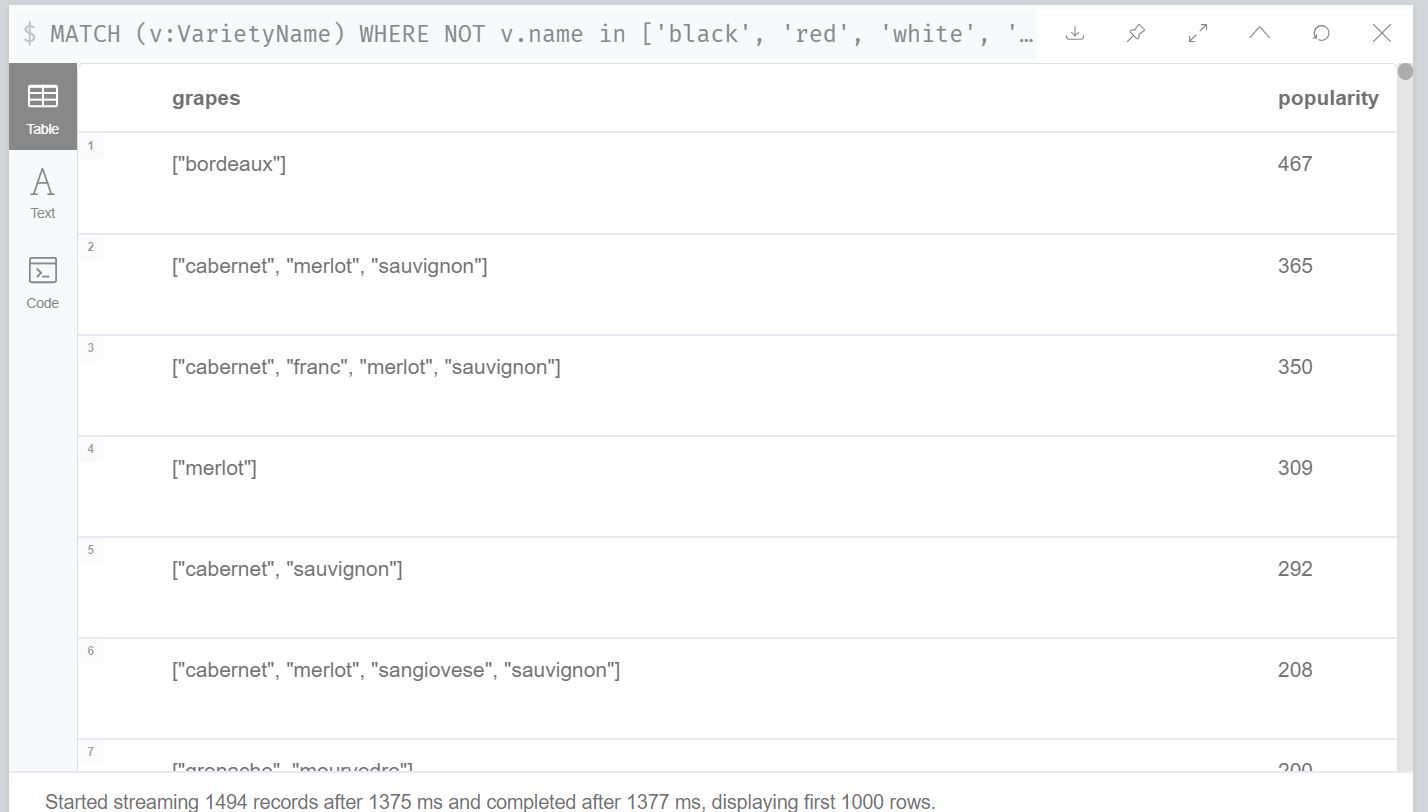This screenshot has height=812, width=1428.
Task: Select the grapes cell containing "franc"
Action: tap(366, 367)
